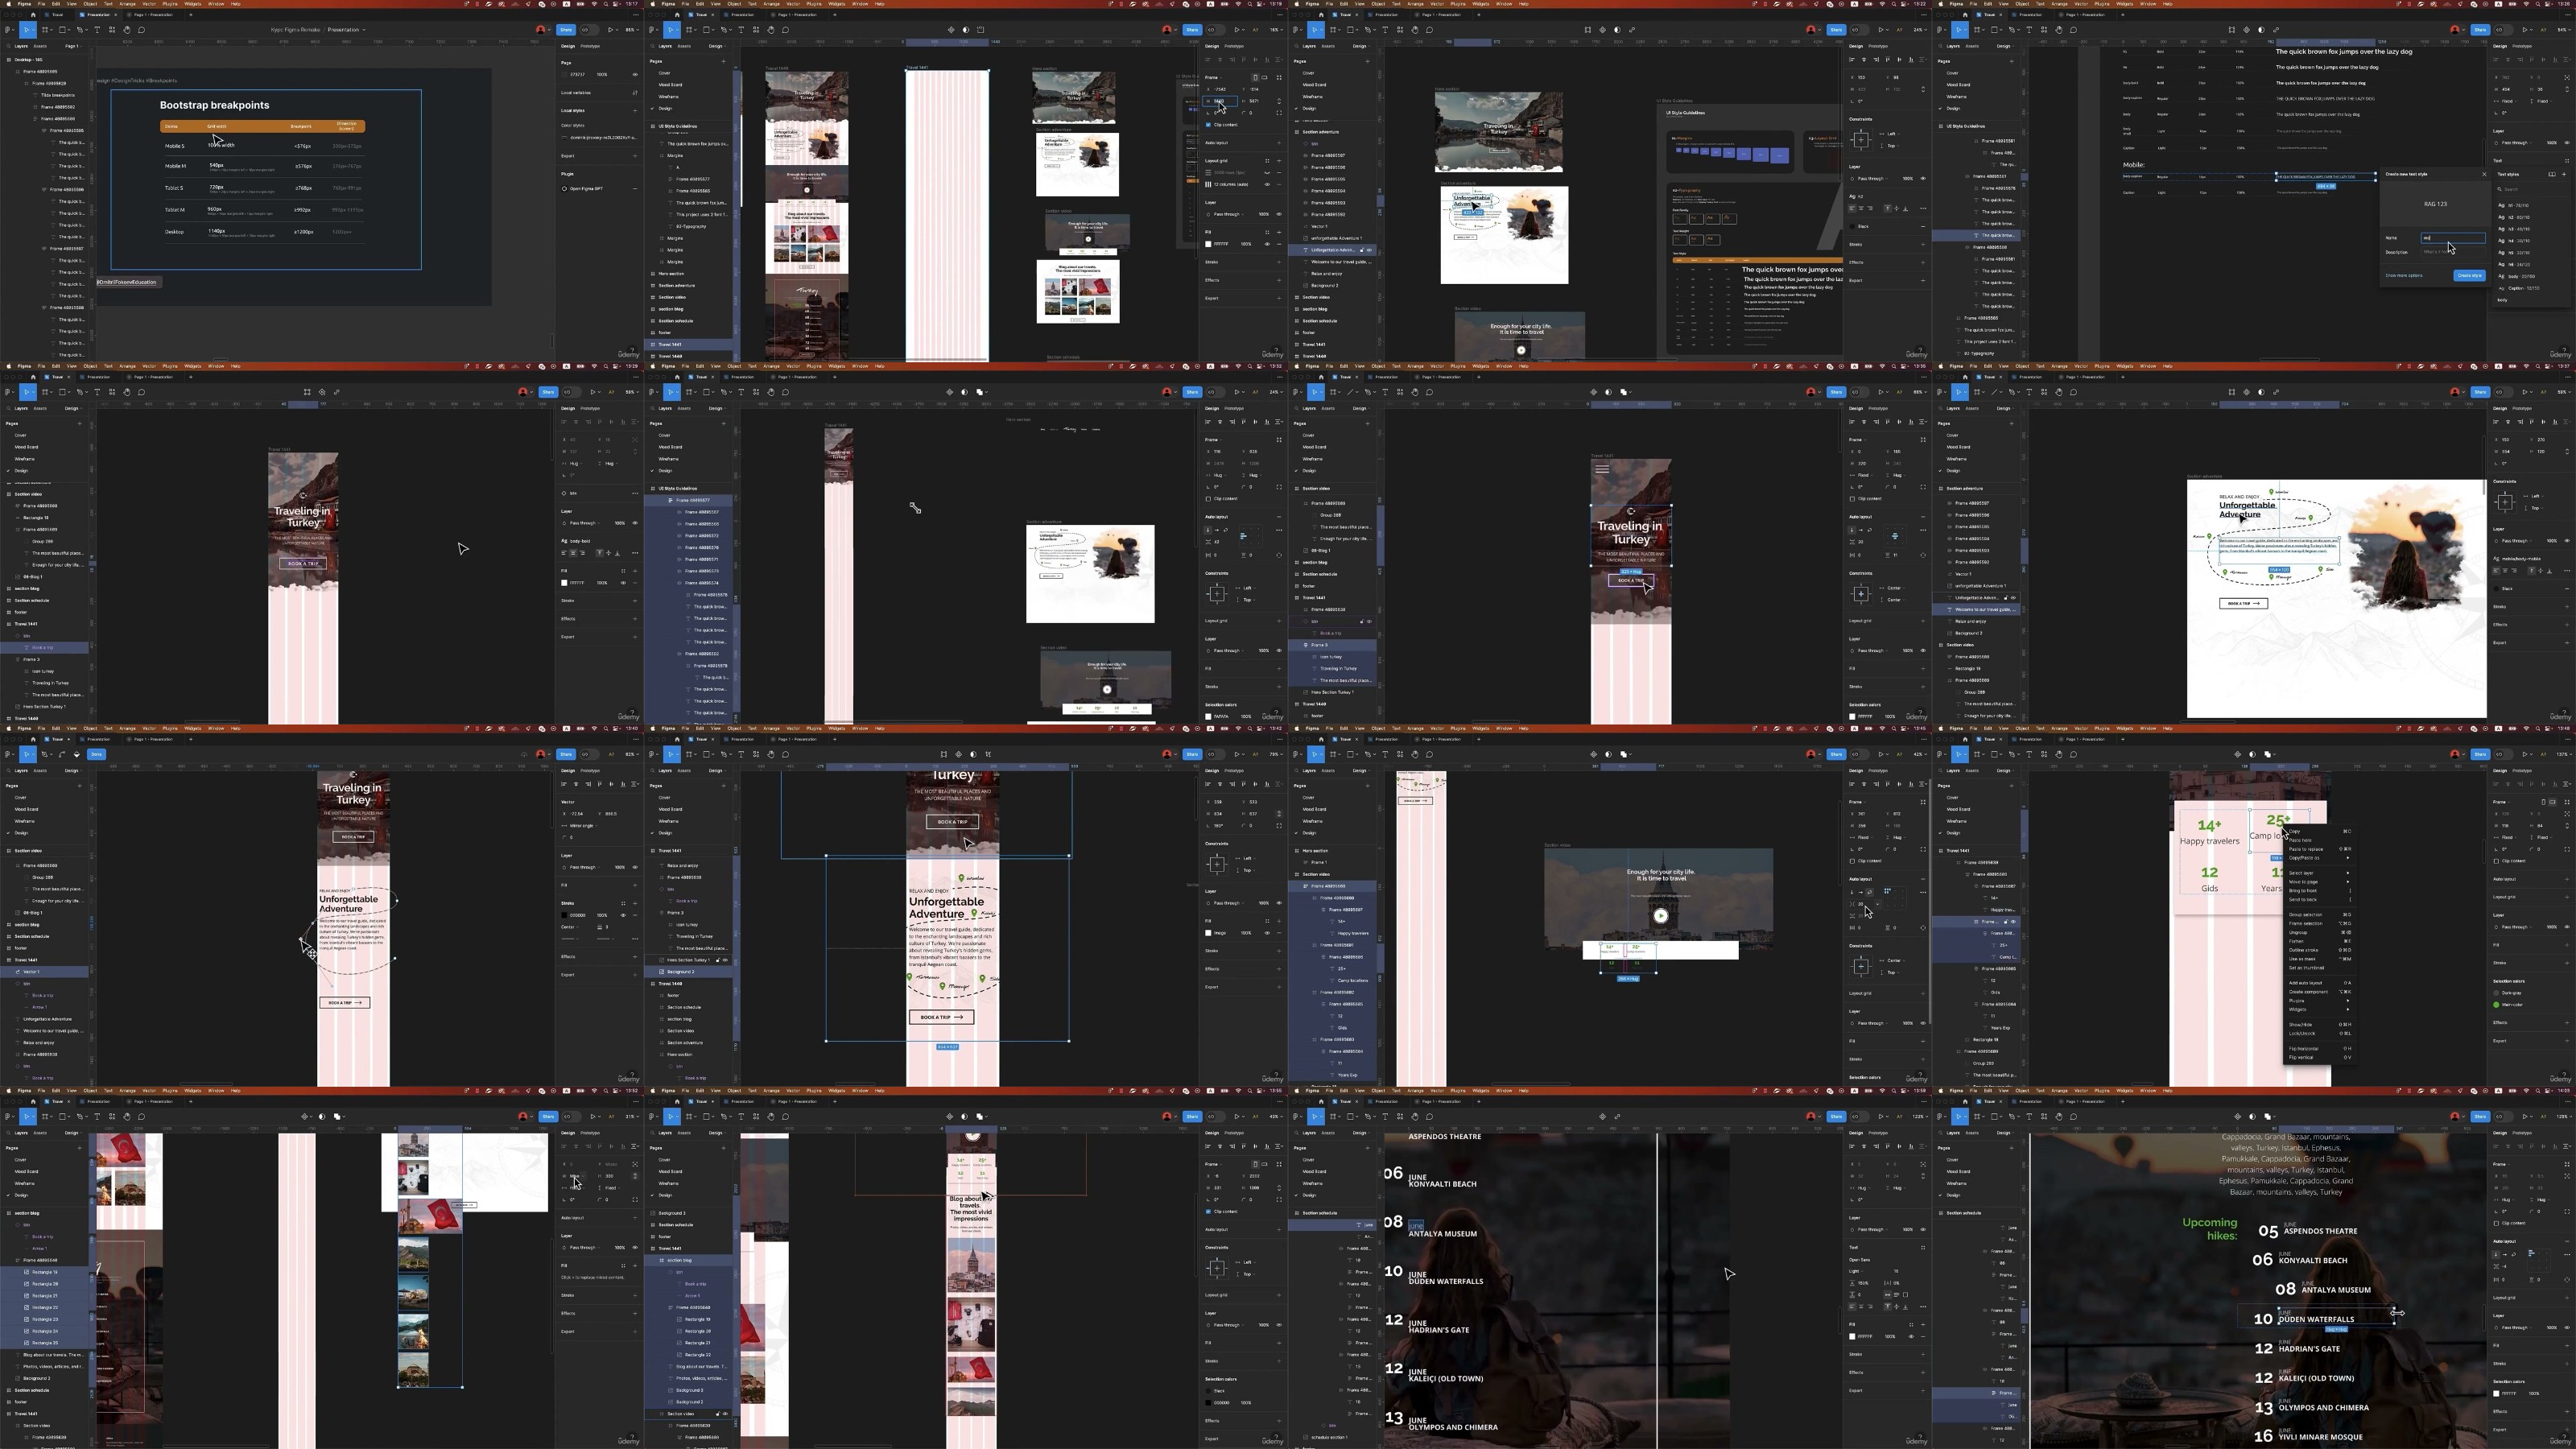The image size is (2576, 1449).
Task: Click plus icon beside Text styles header
Action: (2563, 174)
